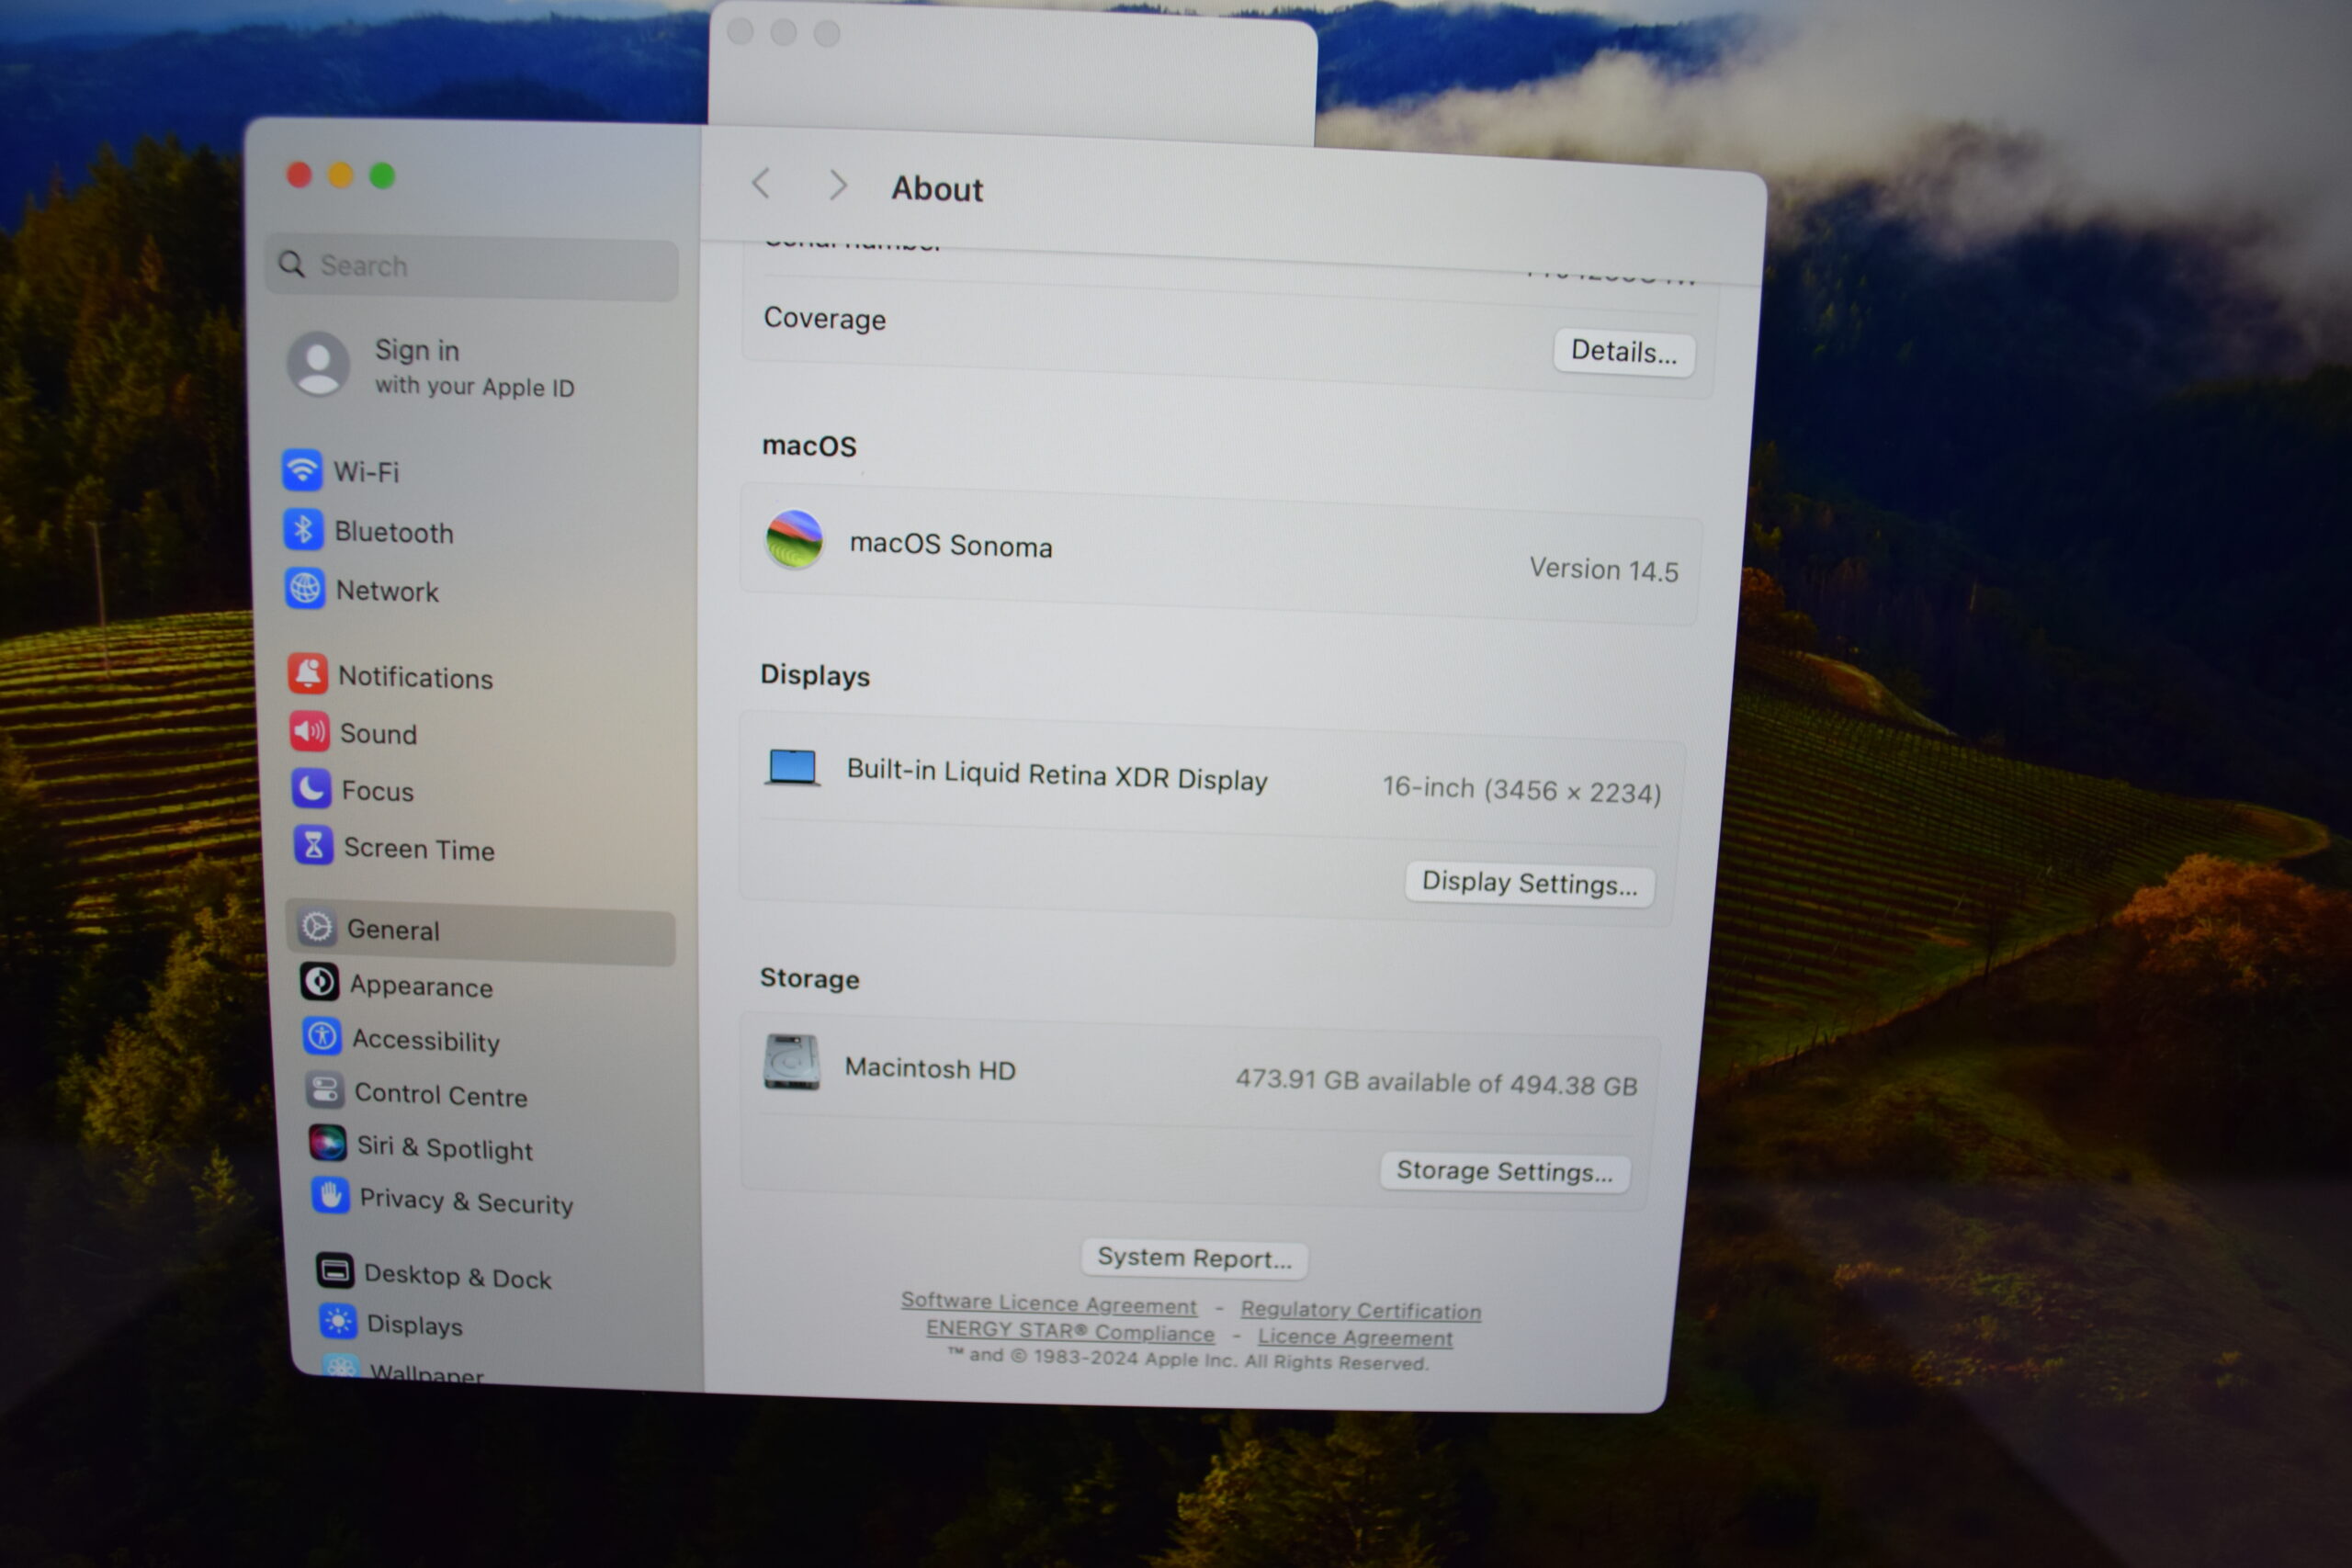Open Bluetooth settings label

(394, 532)
